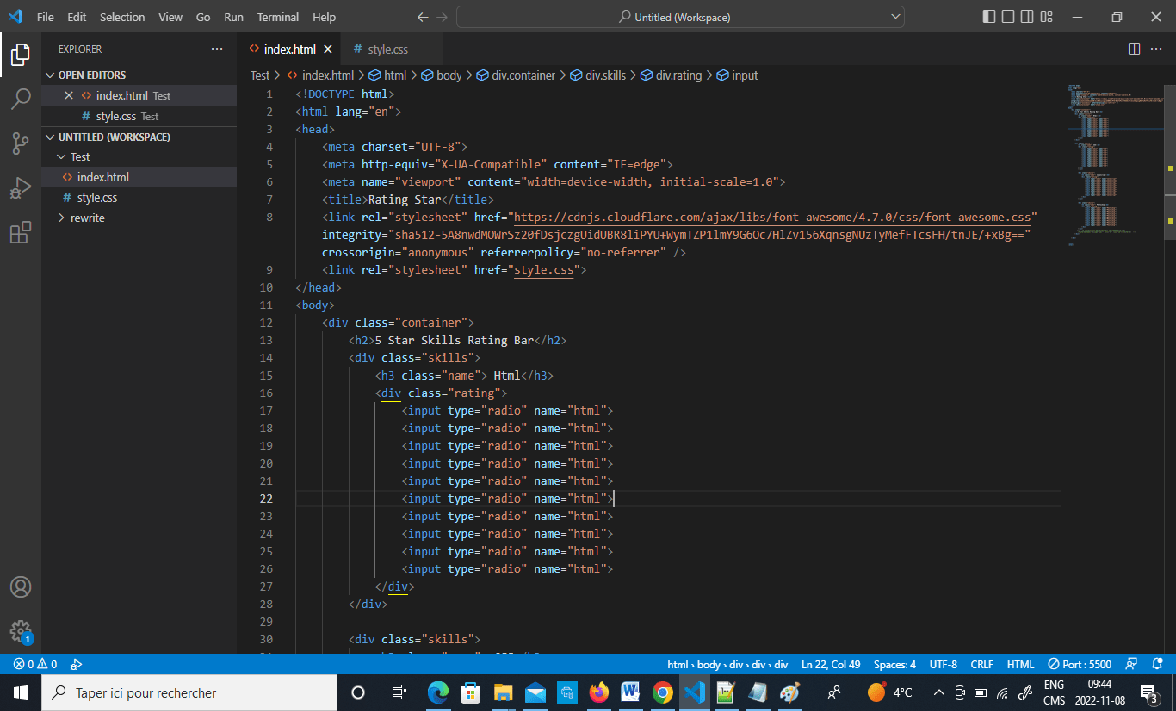
Task: Change indentation via Spaces: 4
Action: 895,664
